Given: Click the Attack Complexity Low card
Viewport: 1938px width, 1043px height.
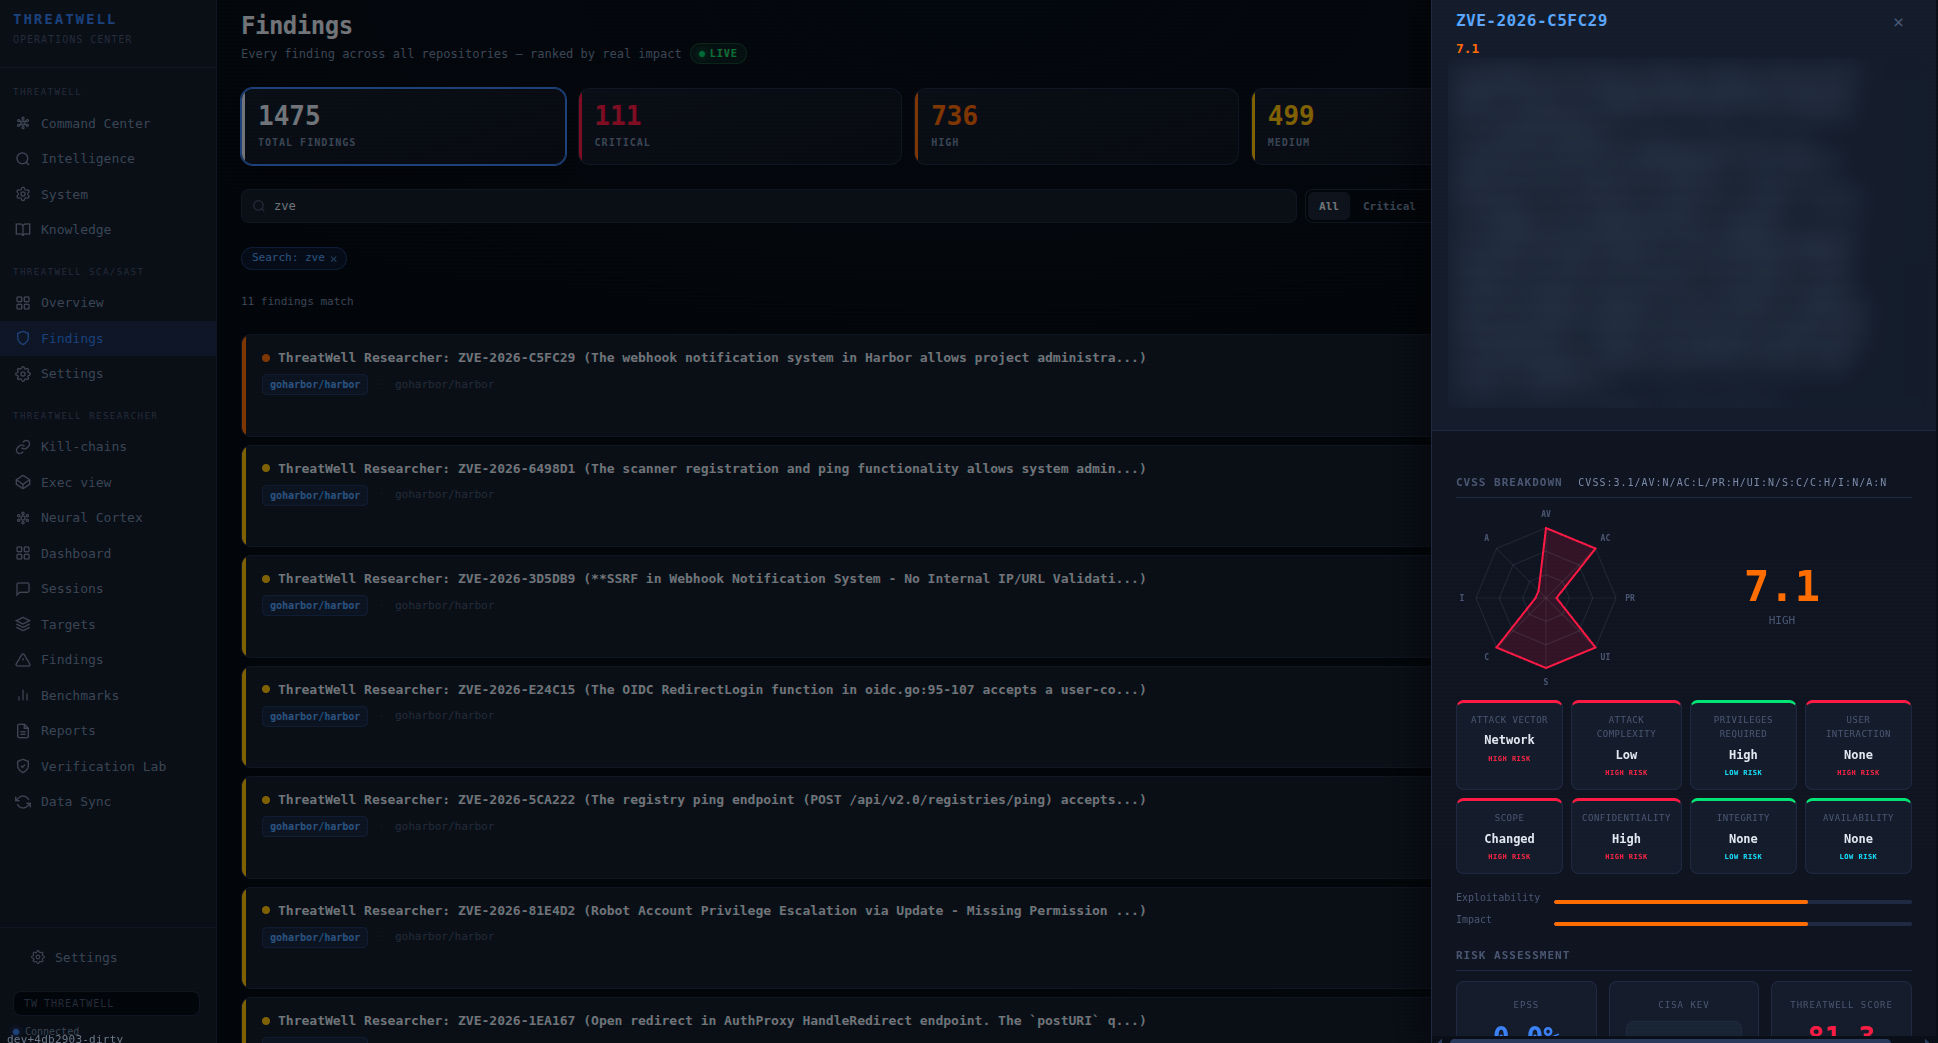Looking at the screenshot, I should 1626,745.
